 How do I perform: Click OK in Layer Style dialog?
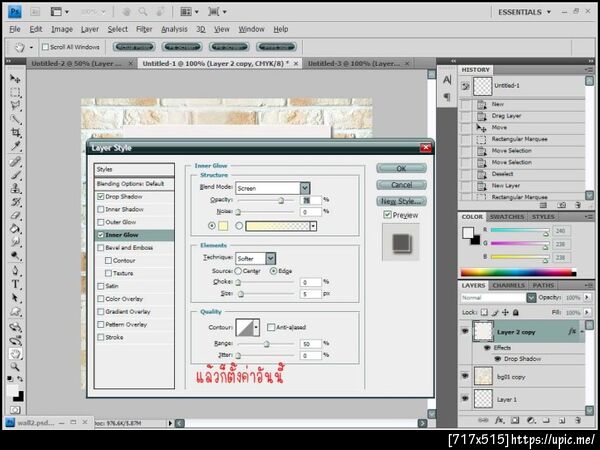pyautogui.click(x=401, y=168)
